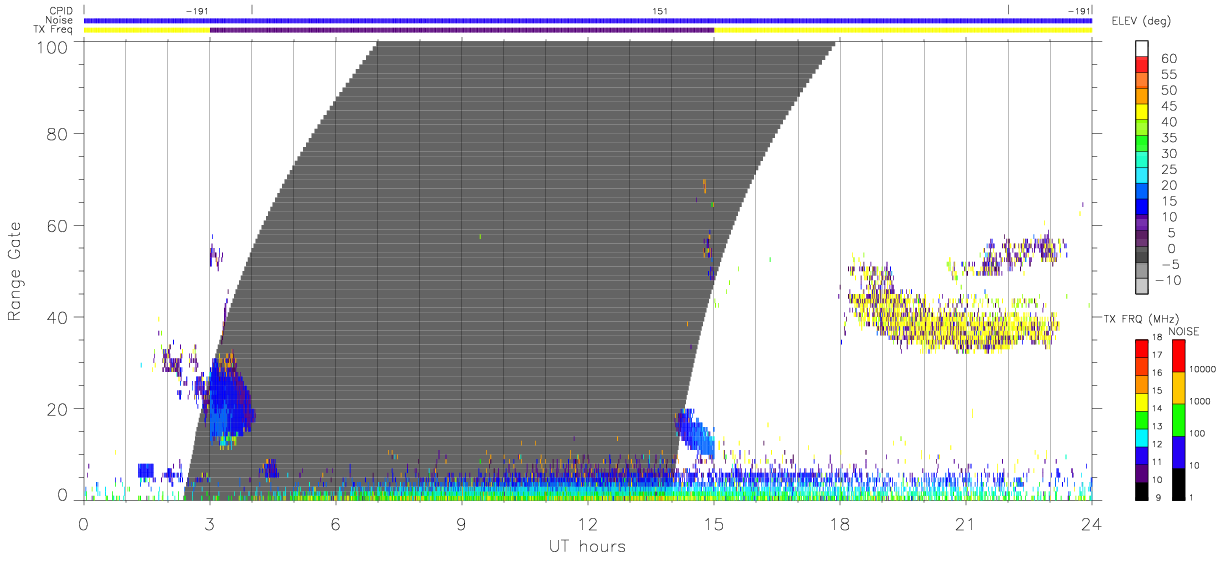Click the "9" UT hours tick label

(462, 524)
